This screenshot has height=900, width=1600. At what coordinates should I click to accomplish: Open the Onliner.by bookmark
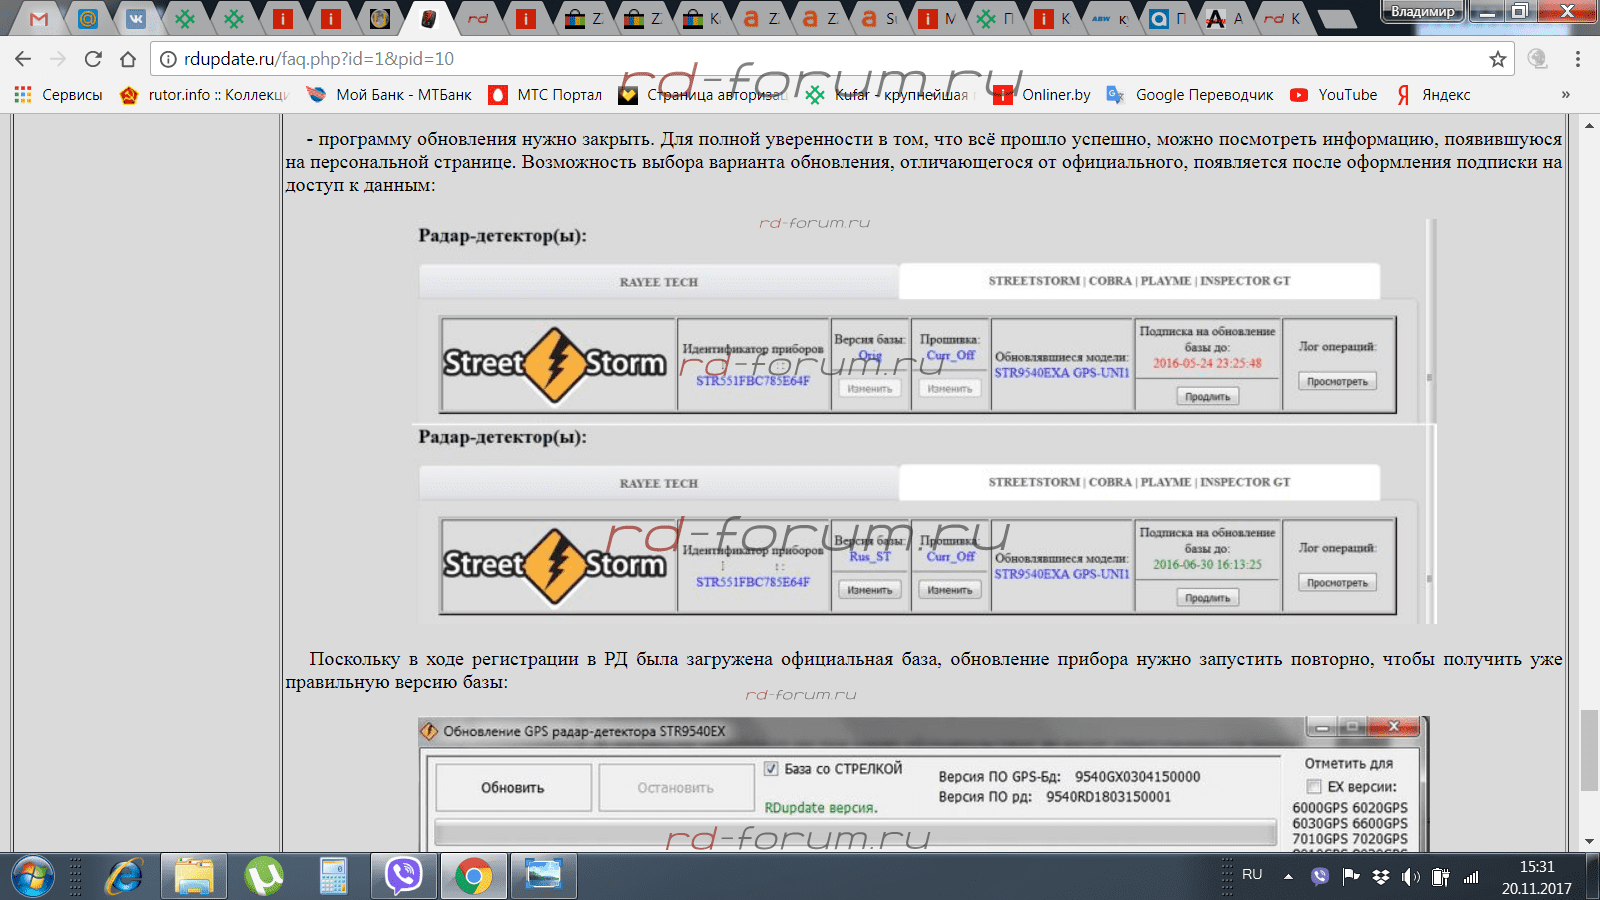click(x=1041, y=95)
